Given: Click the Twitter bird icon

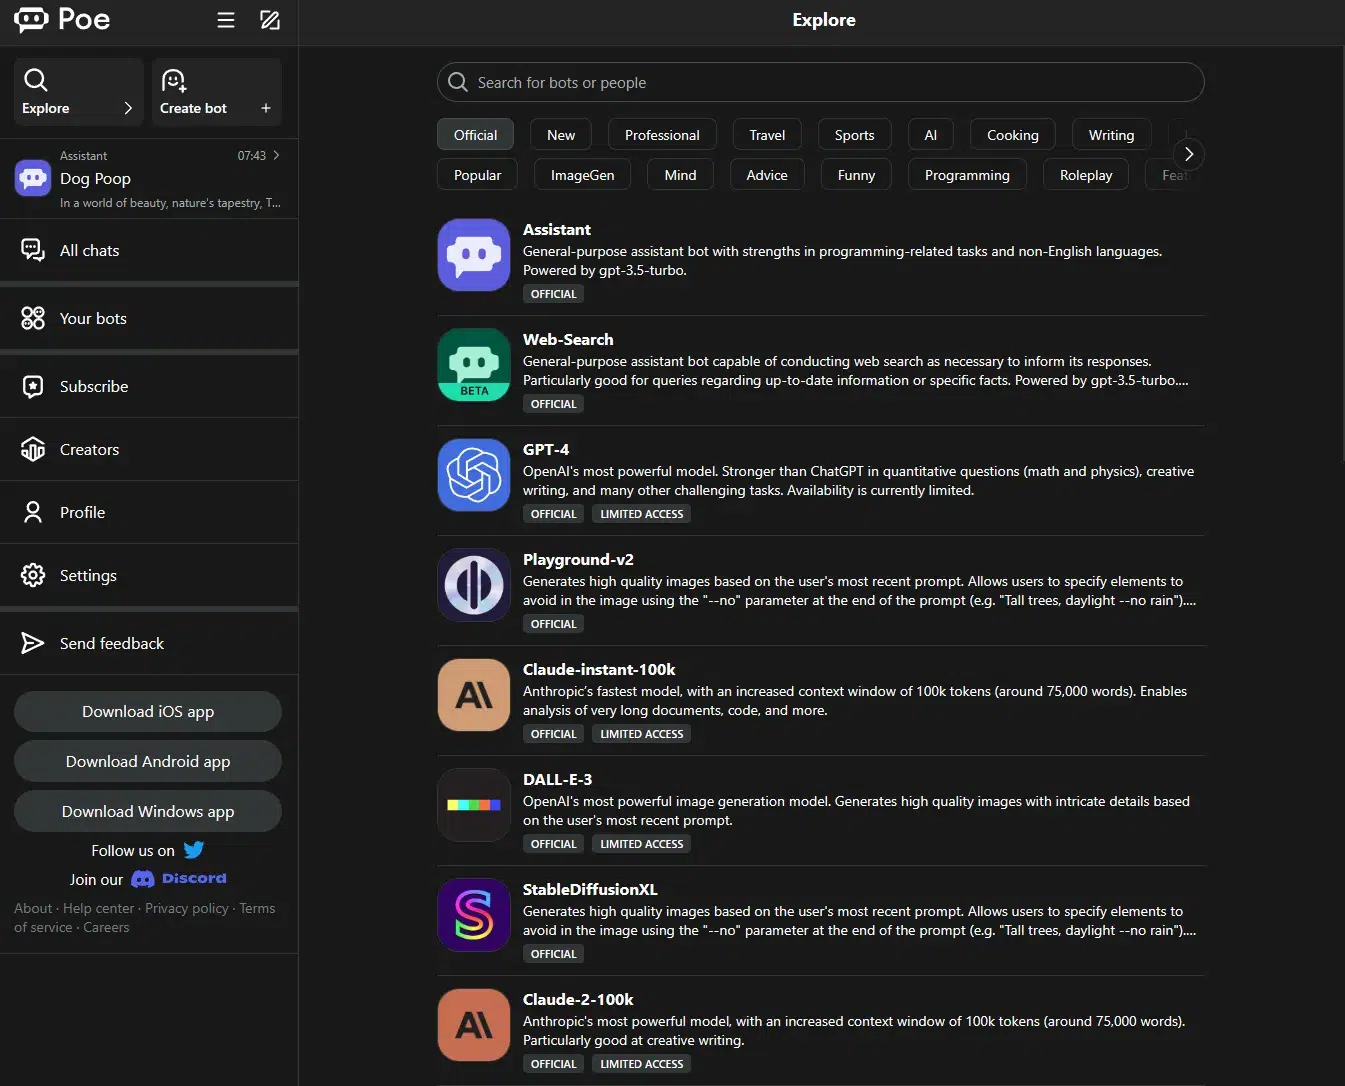Looking at the screenshot, I should [194, 850].
